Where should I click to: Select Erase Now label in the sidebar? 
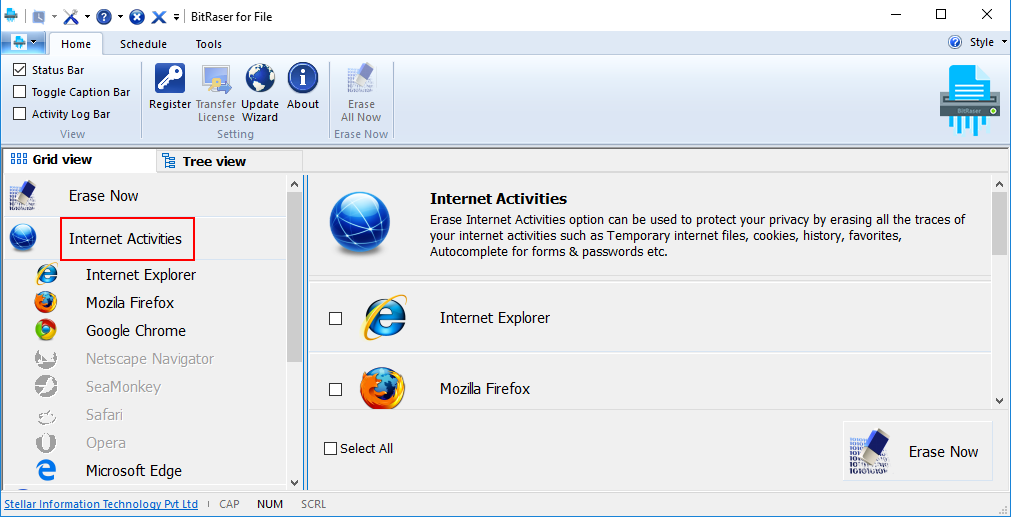click(104, 195)
